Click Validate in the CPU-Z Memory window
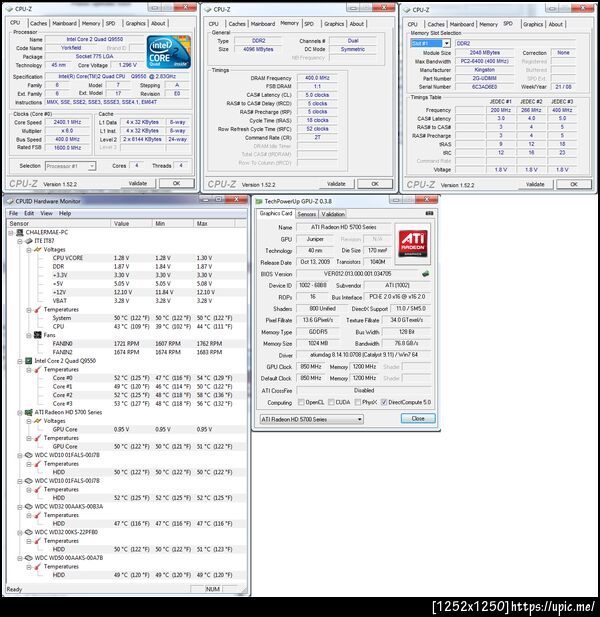This screenshot has width=600, height=617. (336, 184)
